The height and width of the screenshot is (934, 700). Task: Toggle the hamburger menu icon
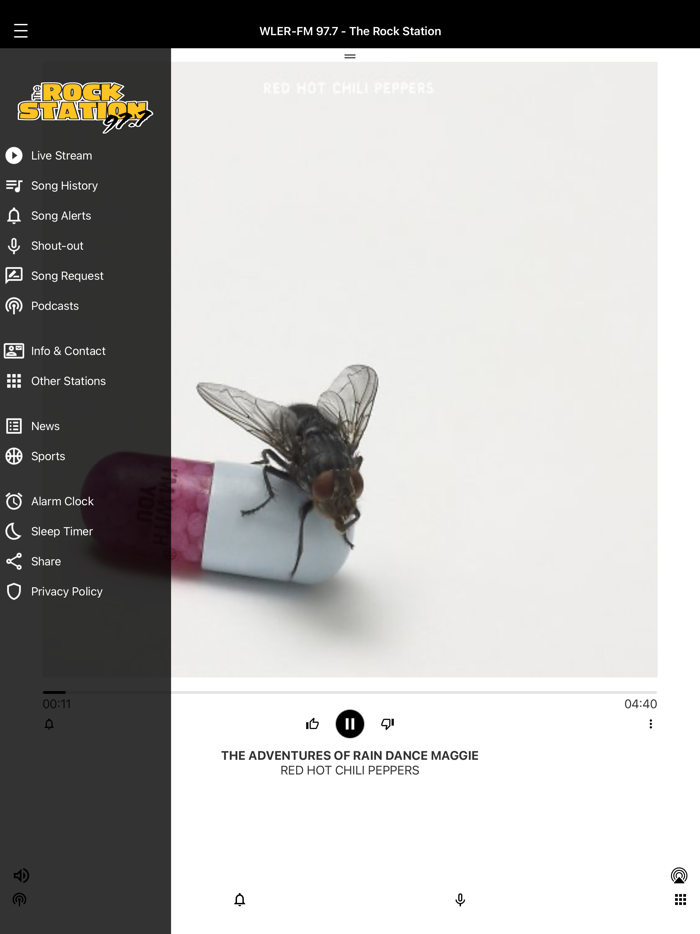21,30
